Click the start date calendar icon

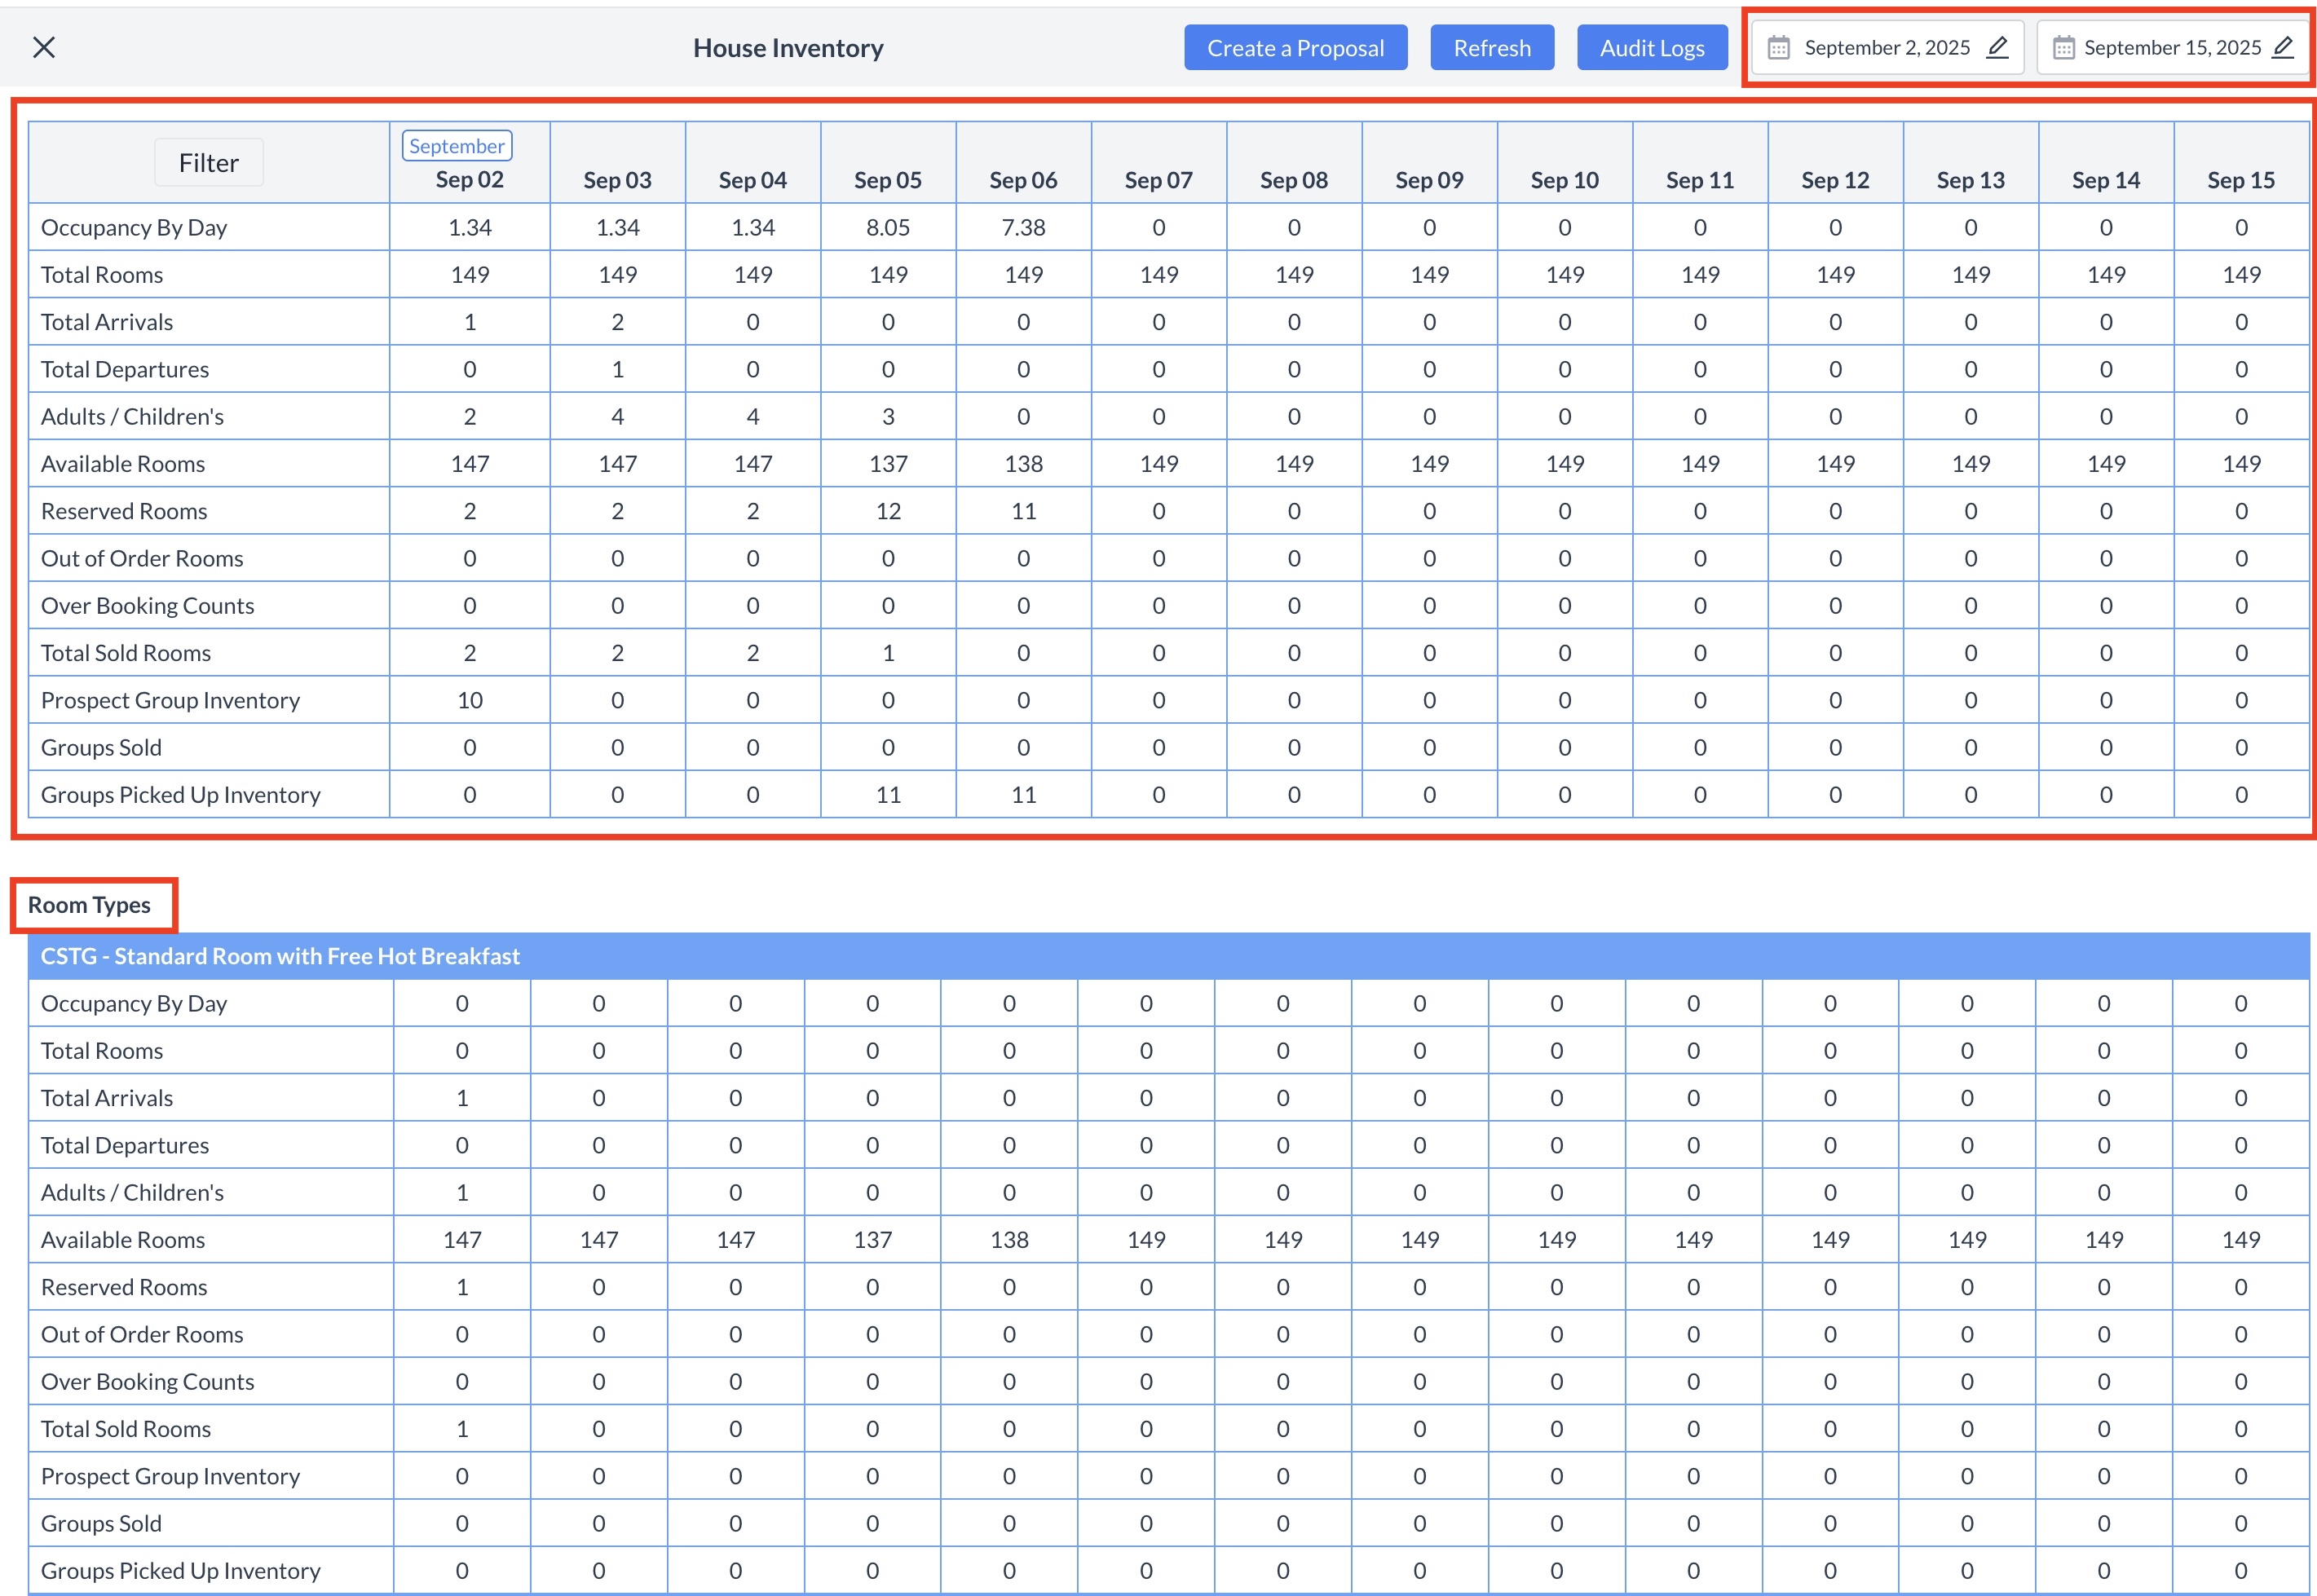1778,48
